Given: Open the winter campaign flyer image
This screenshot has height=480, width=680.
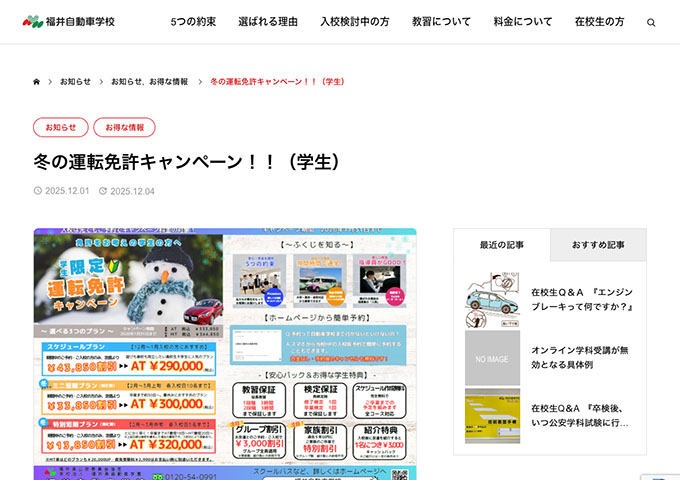Looking at the screenshot, I should coord(225,354).
